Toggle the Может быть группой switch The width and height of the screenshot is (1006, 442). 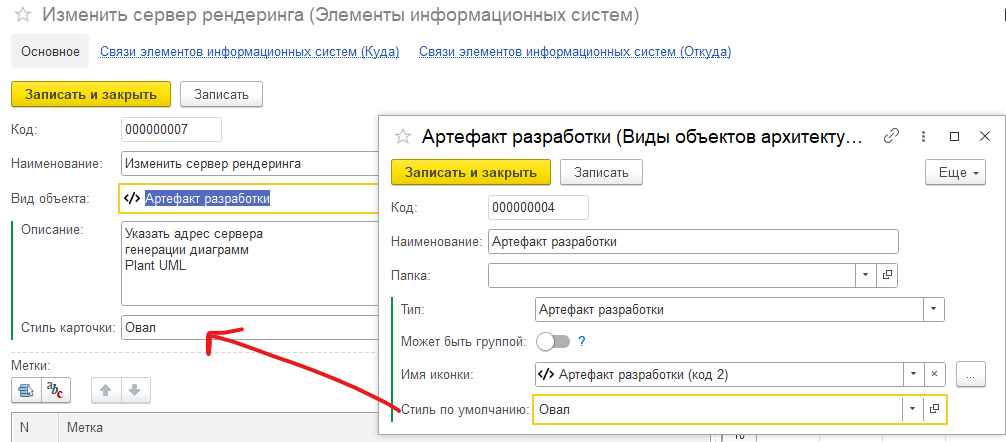[553, 341]
